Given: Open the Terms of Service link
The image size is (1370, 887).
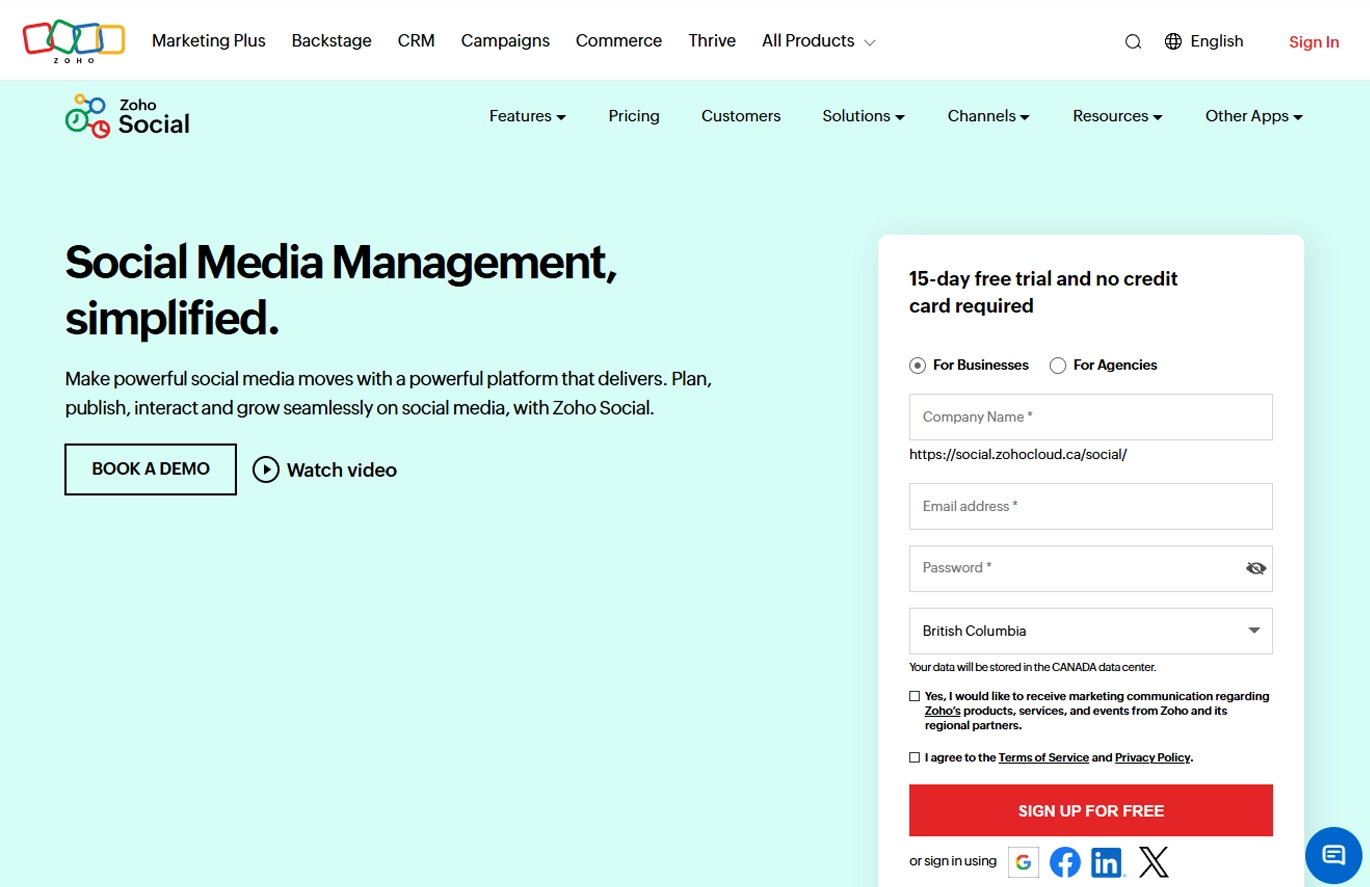Looking at the screenshot, I should pos(1043,758).
